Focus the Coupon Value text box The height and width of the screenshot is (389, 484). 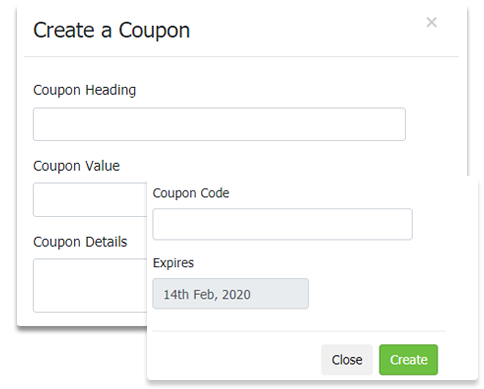(90, 200)
